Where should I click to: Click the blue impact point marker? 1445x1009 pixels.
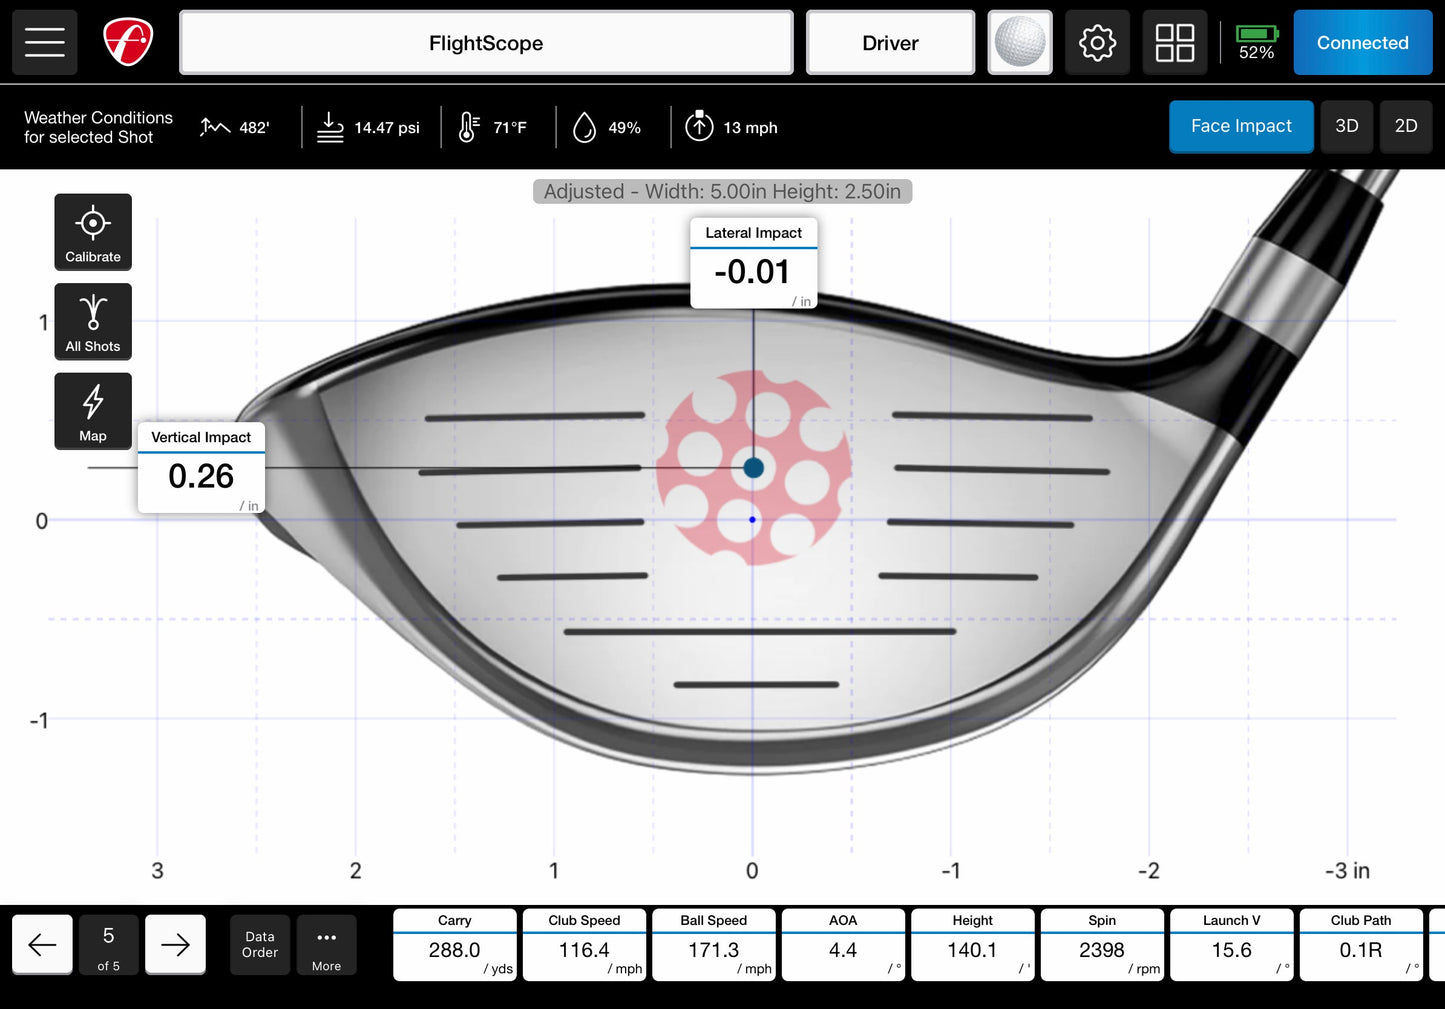click(754, 468)
